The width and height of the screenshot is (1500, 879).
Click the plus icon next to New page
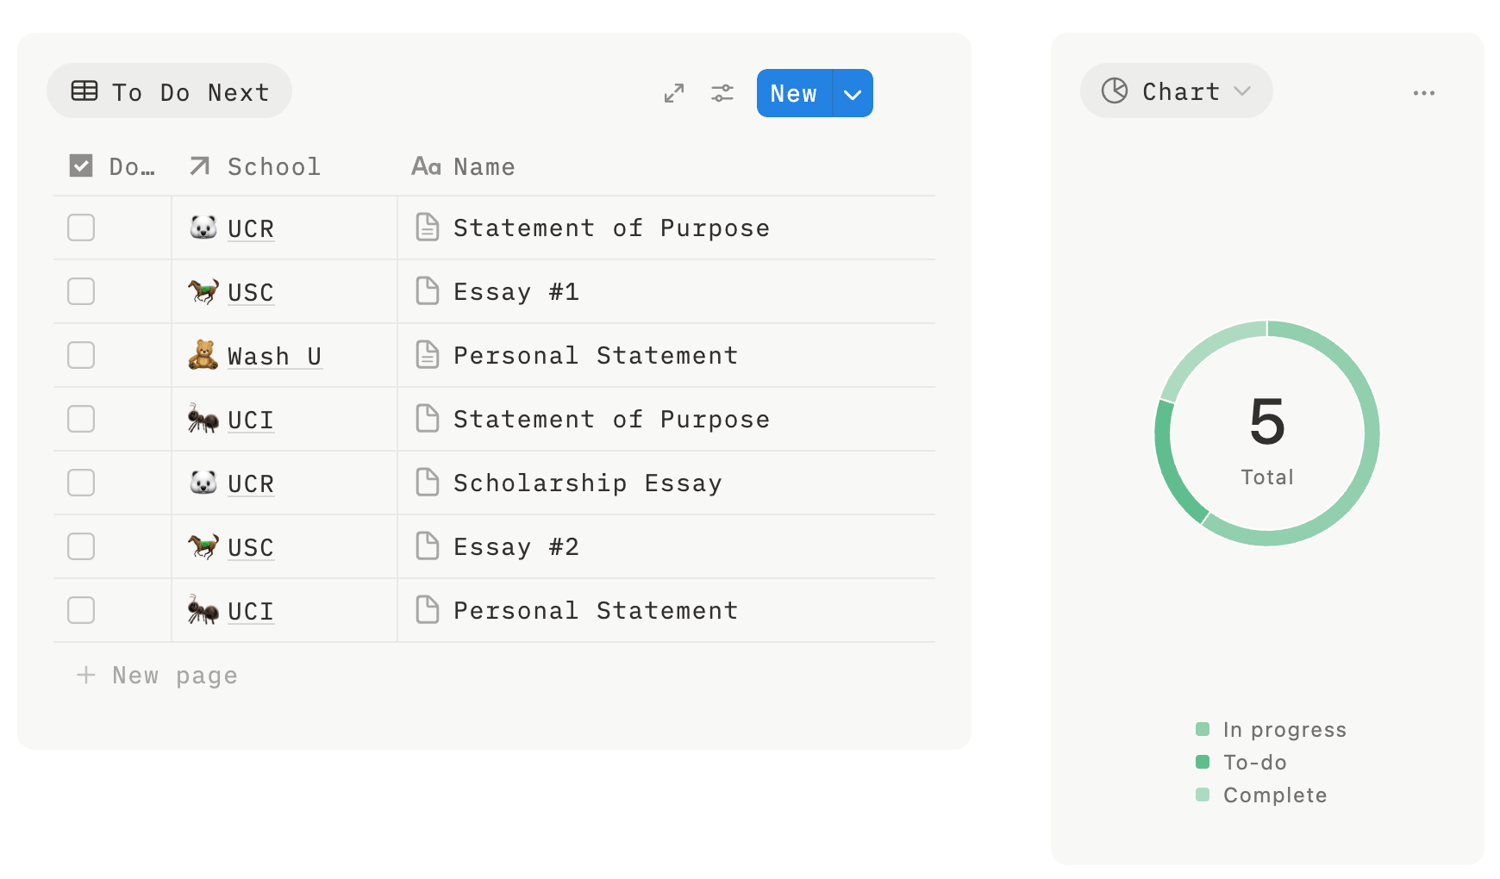[86, 675]
